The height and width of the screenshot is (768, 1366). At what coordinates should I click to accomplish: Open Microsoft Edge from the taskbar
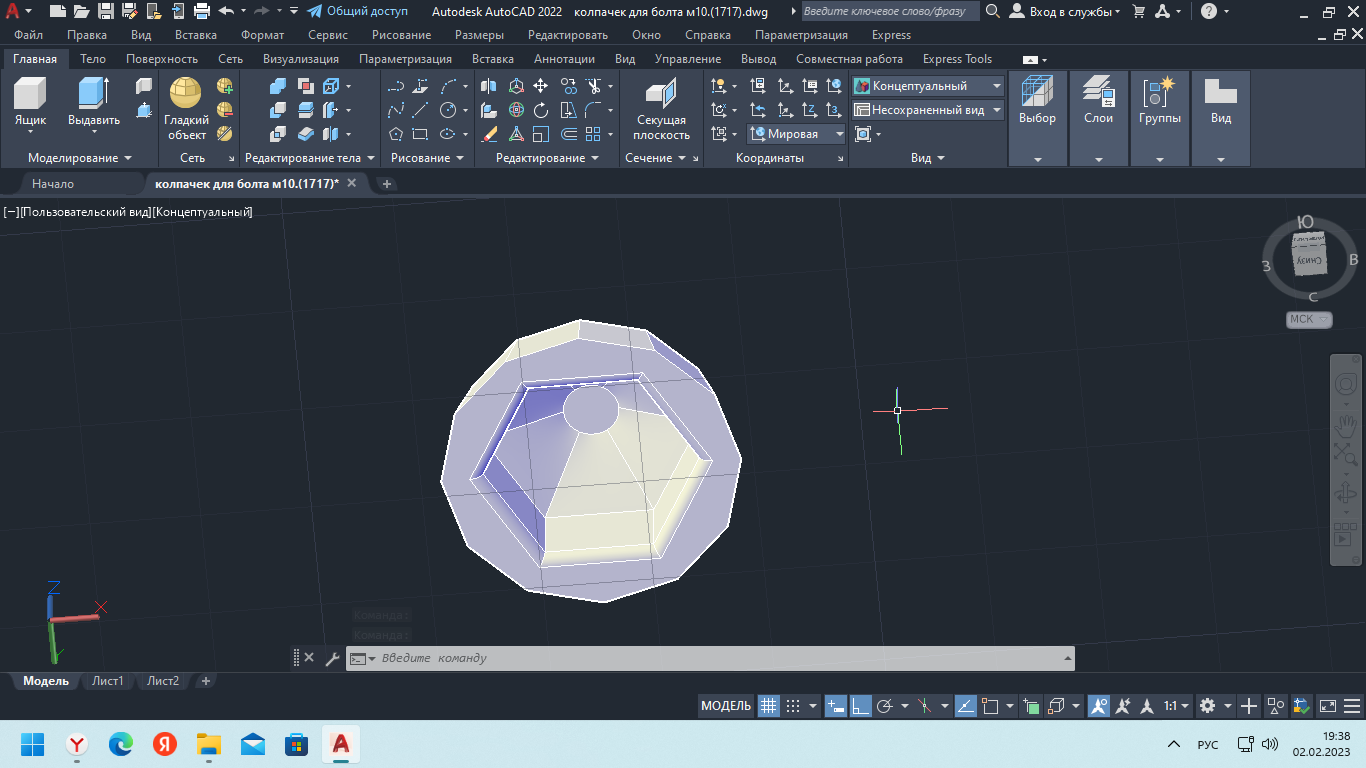point(121,744)
